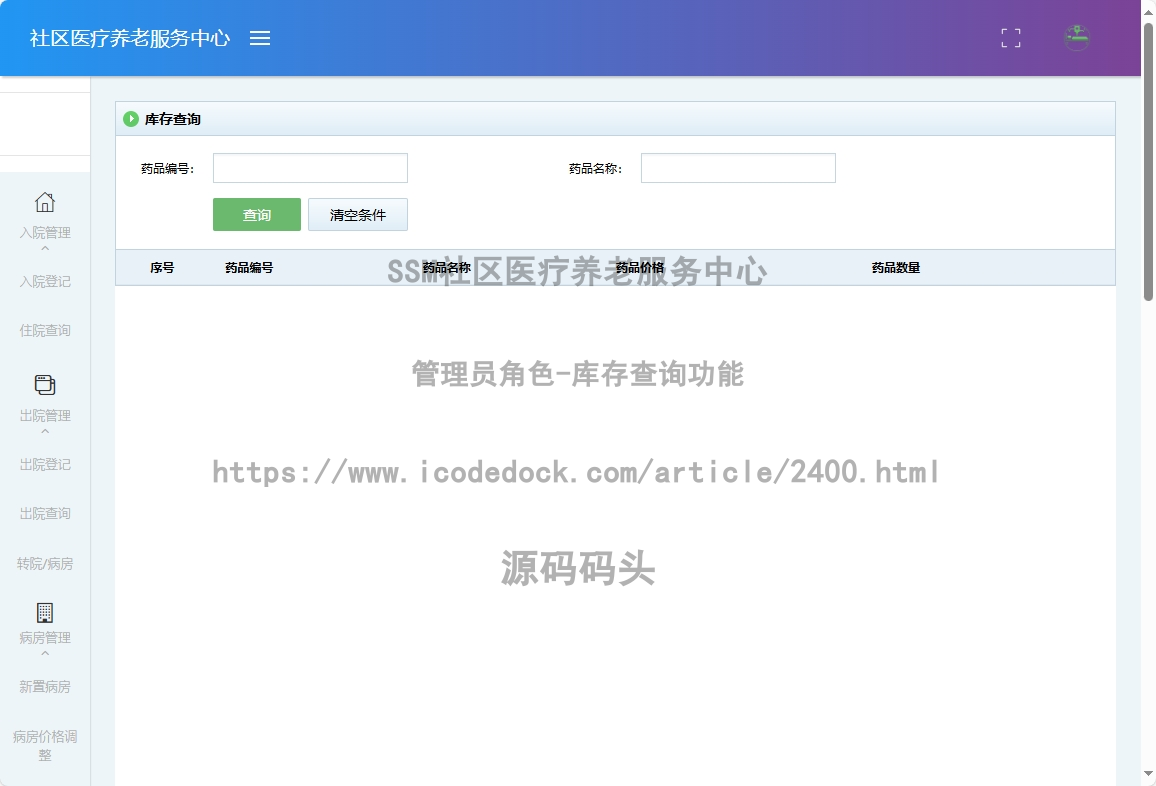Click the 社区医疗养老服务中心 title
This screenshot has width=1156, height=786.
[130, 38]
